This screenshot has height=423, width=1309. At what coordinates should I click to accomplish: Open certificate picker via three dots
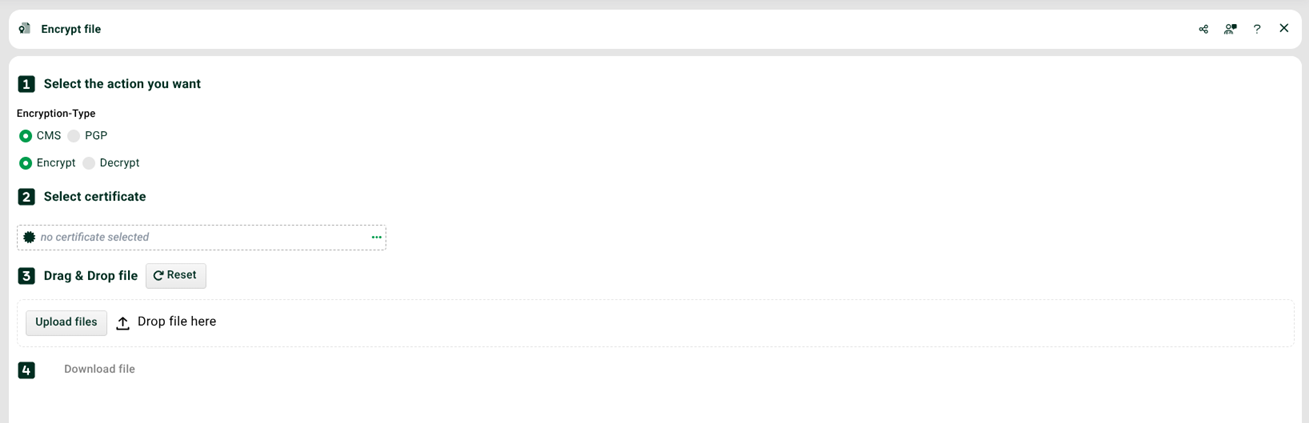[x=376, y=237]
